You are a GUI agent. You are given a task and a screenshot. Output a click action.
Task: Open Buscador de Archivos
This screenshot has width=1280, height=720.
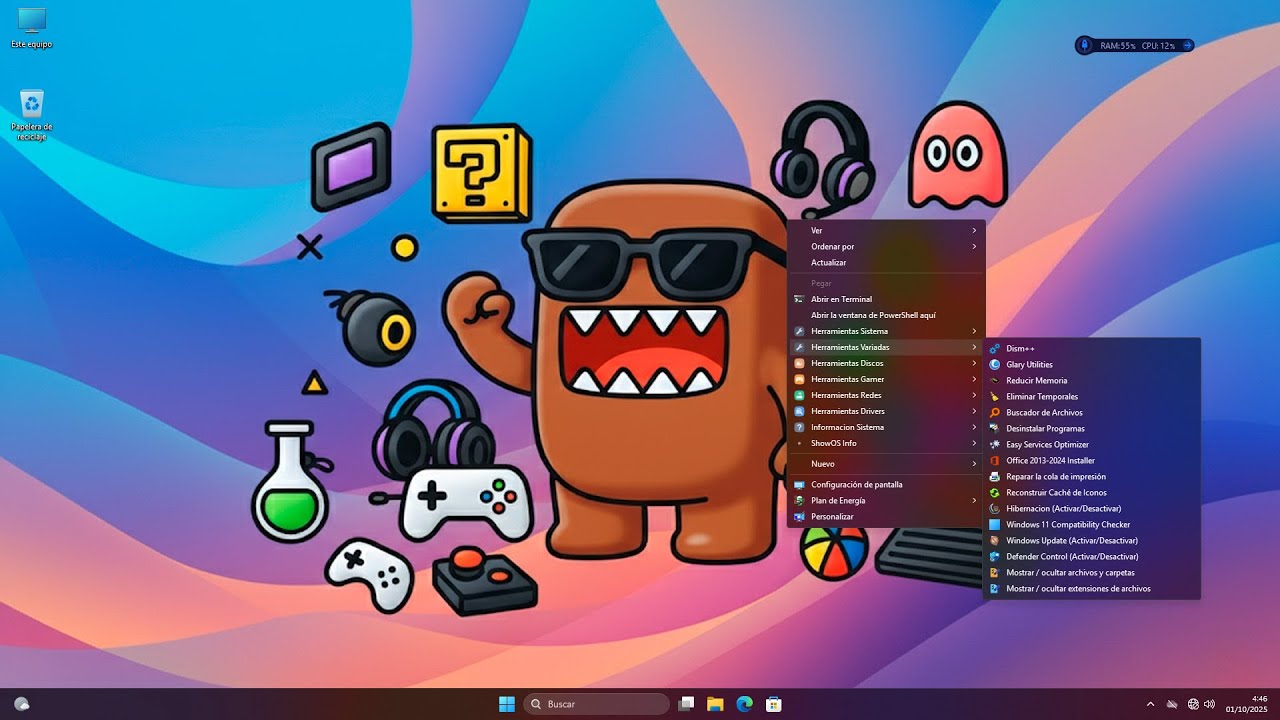click(x=1092, y=412)
